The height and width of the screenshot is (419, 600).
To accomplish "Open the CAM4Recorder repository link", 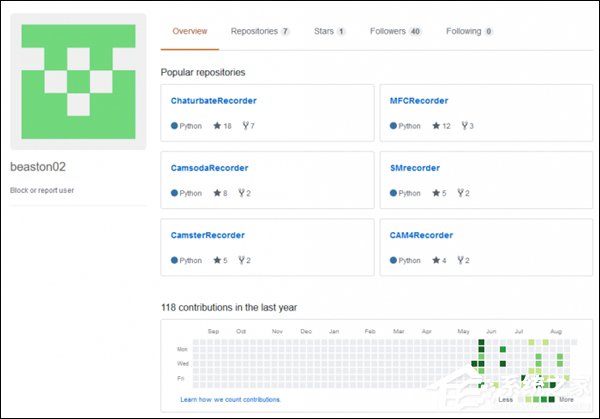I will (421, 235).
